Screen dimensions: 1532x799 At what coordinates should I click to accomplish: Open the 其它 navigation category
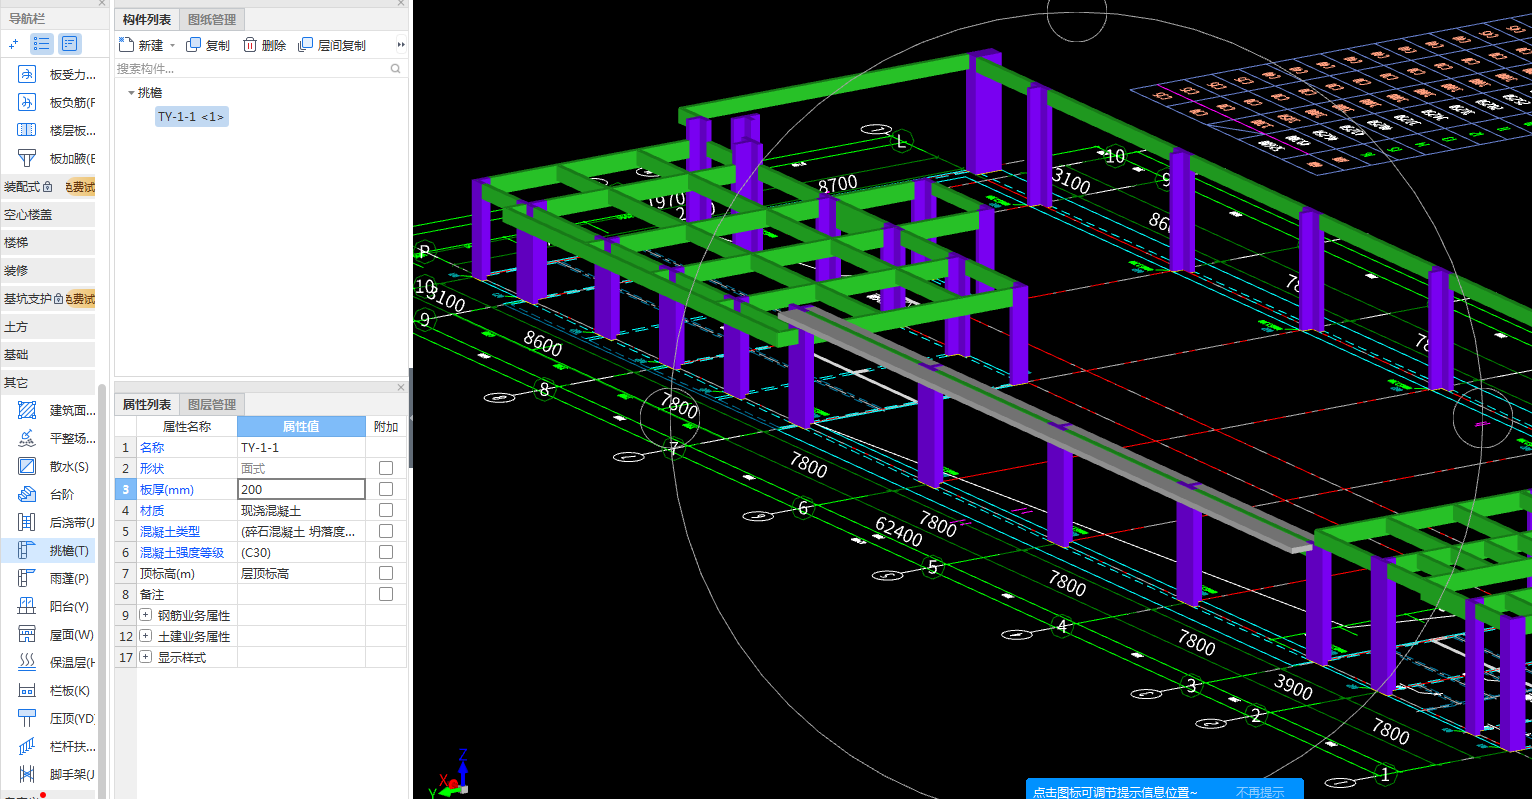click(48, 383)
